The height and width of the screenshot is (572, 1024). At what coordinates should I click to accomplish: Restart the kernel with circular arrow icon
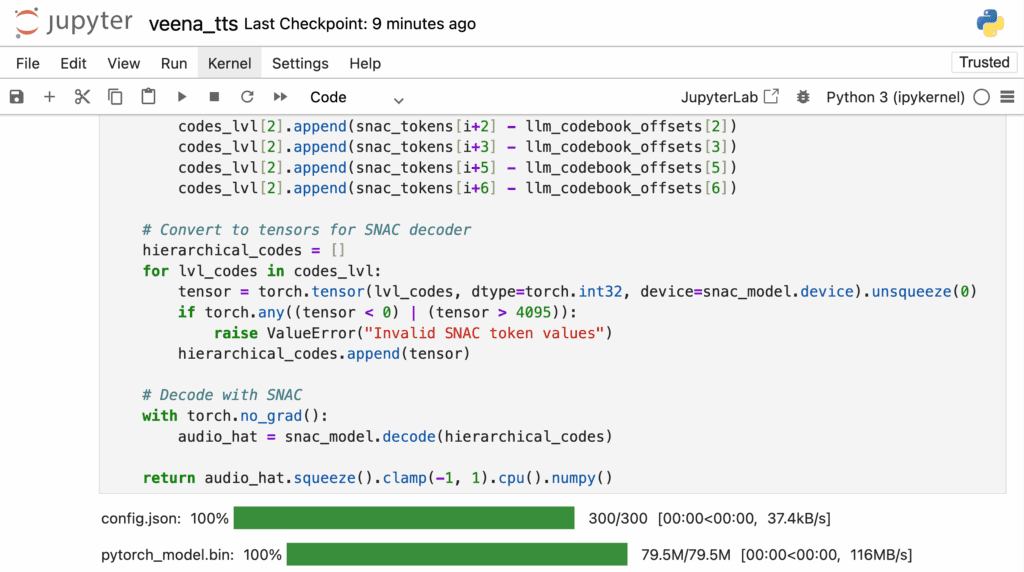(247, 97)
